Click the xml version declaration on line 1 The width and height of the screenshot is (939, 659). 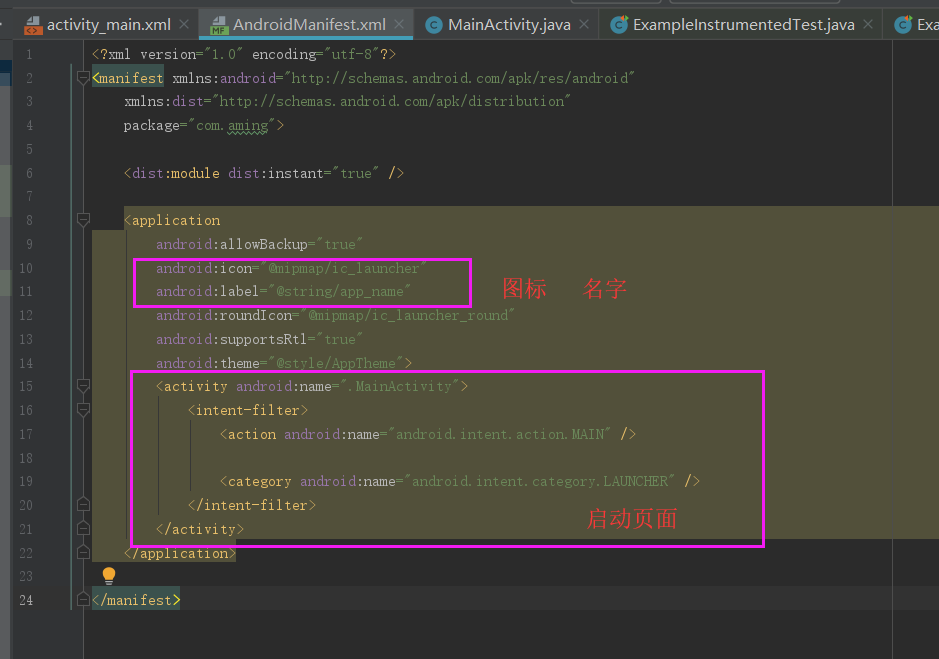click(x=244, y=55)
